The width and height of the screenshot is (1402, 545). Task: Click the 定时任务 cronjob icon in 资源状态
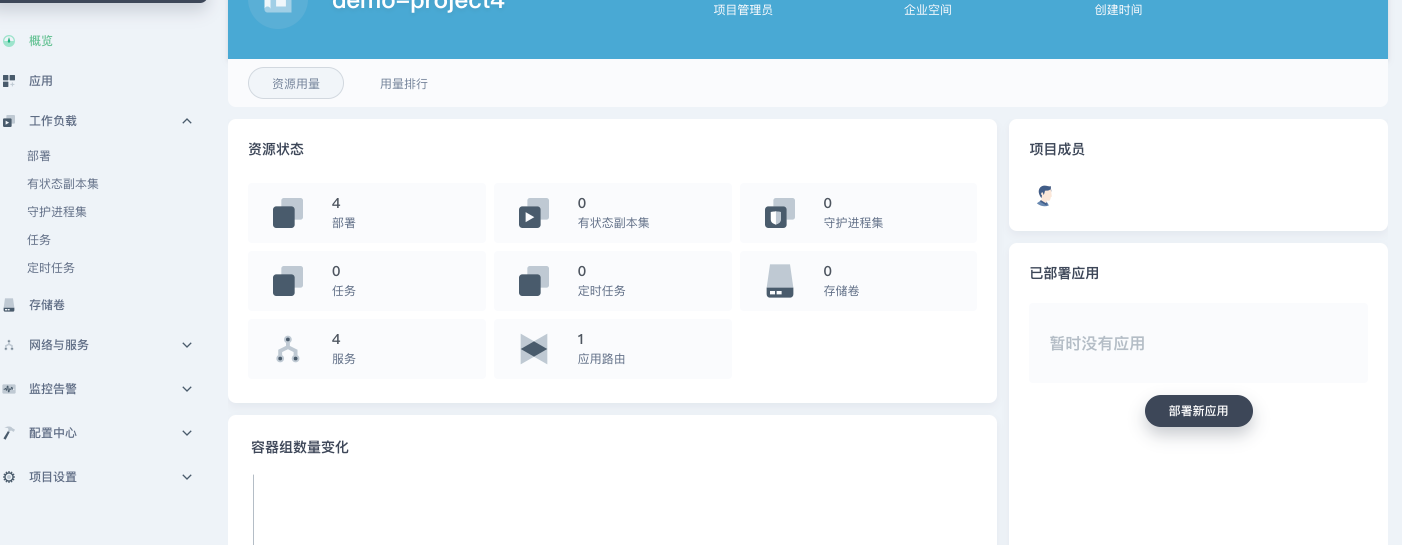[533, 281]
